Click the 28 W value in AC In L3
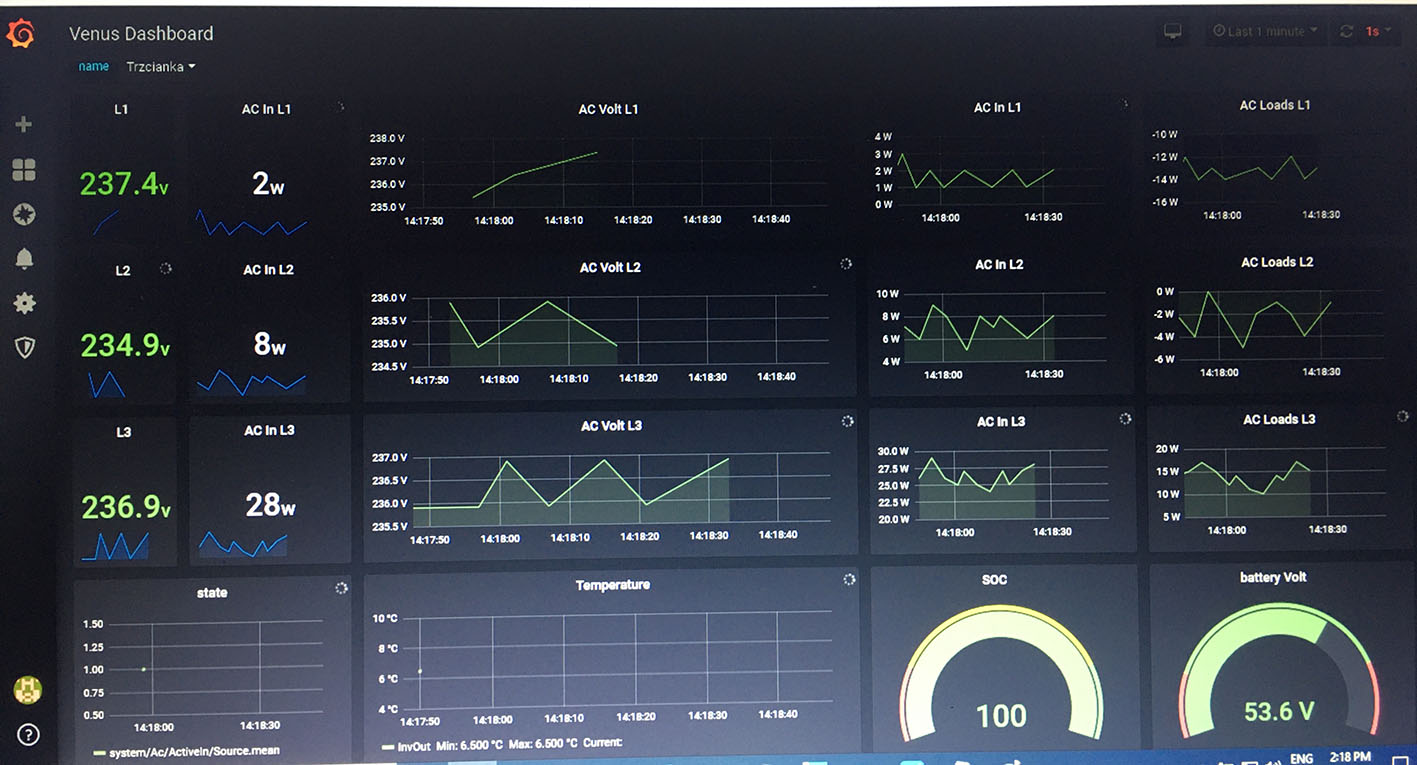1417x765 pixels. 270,505
